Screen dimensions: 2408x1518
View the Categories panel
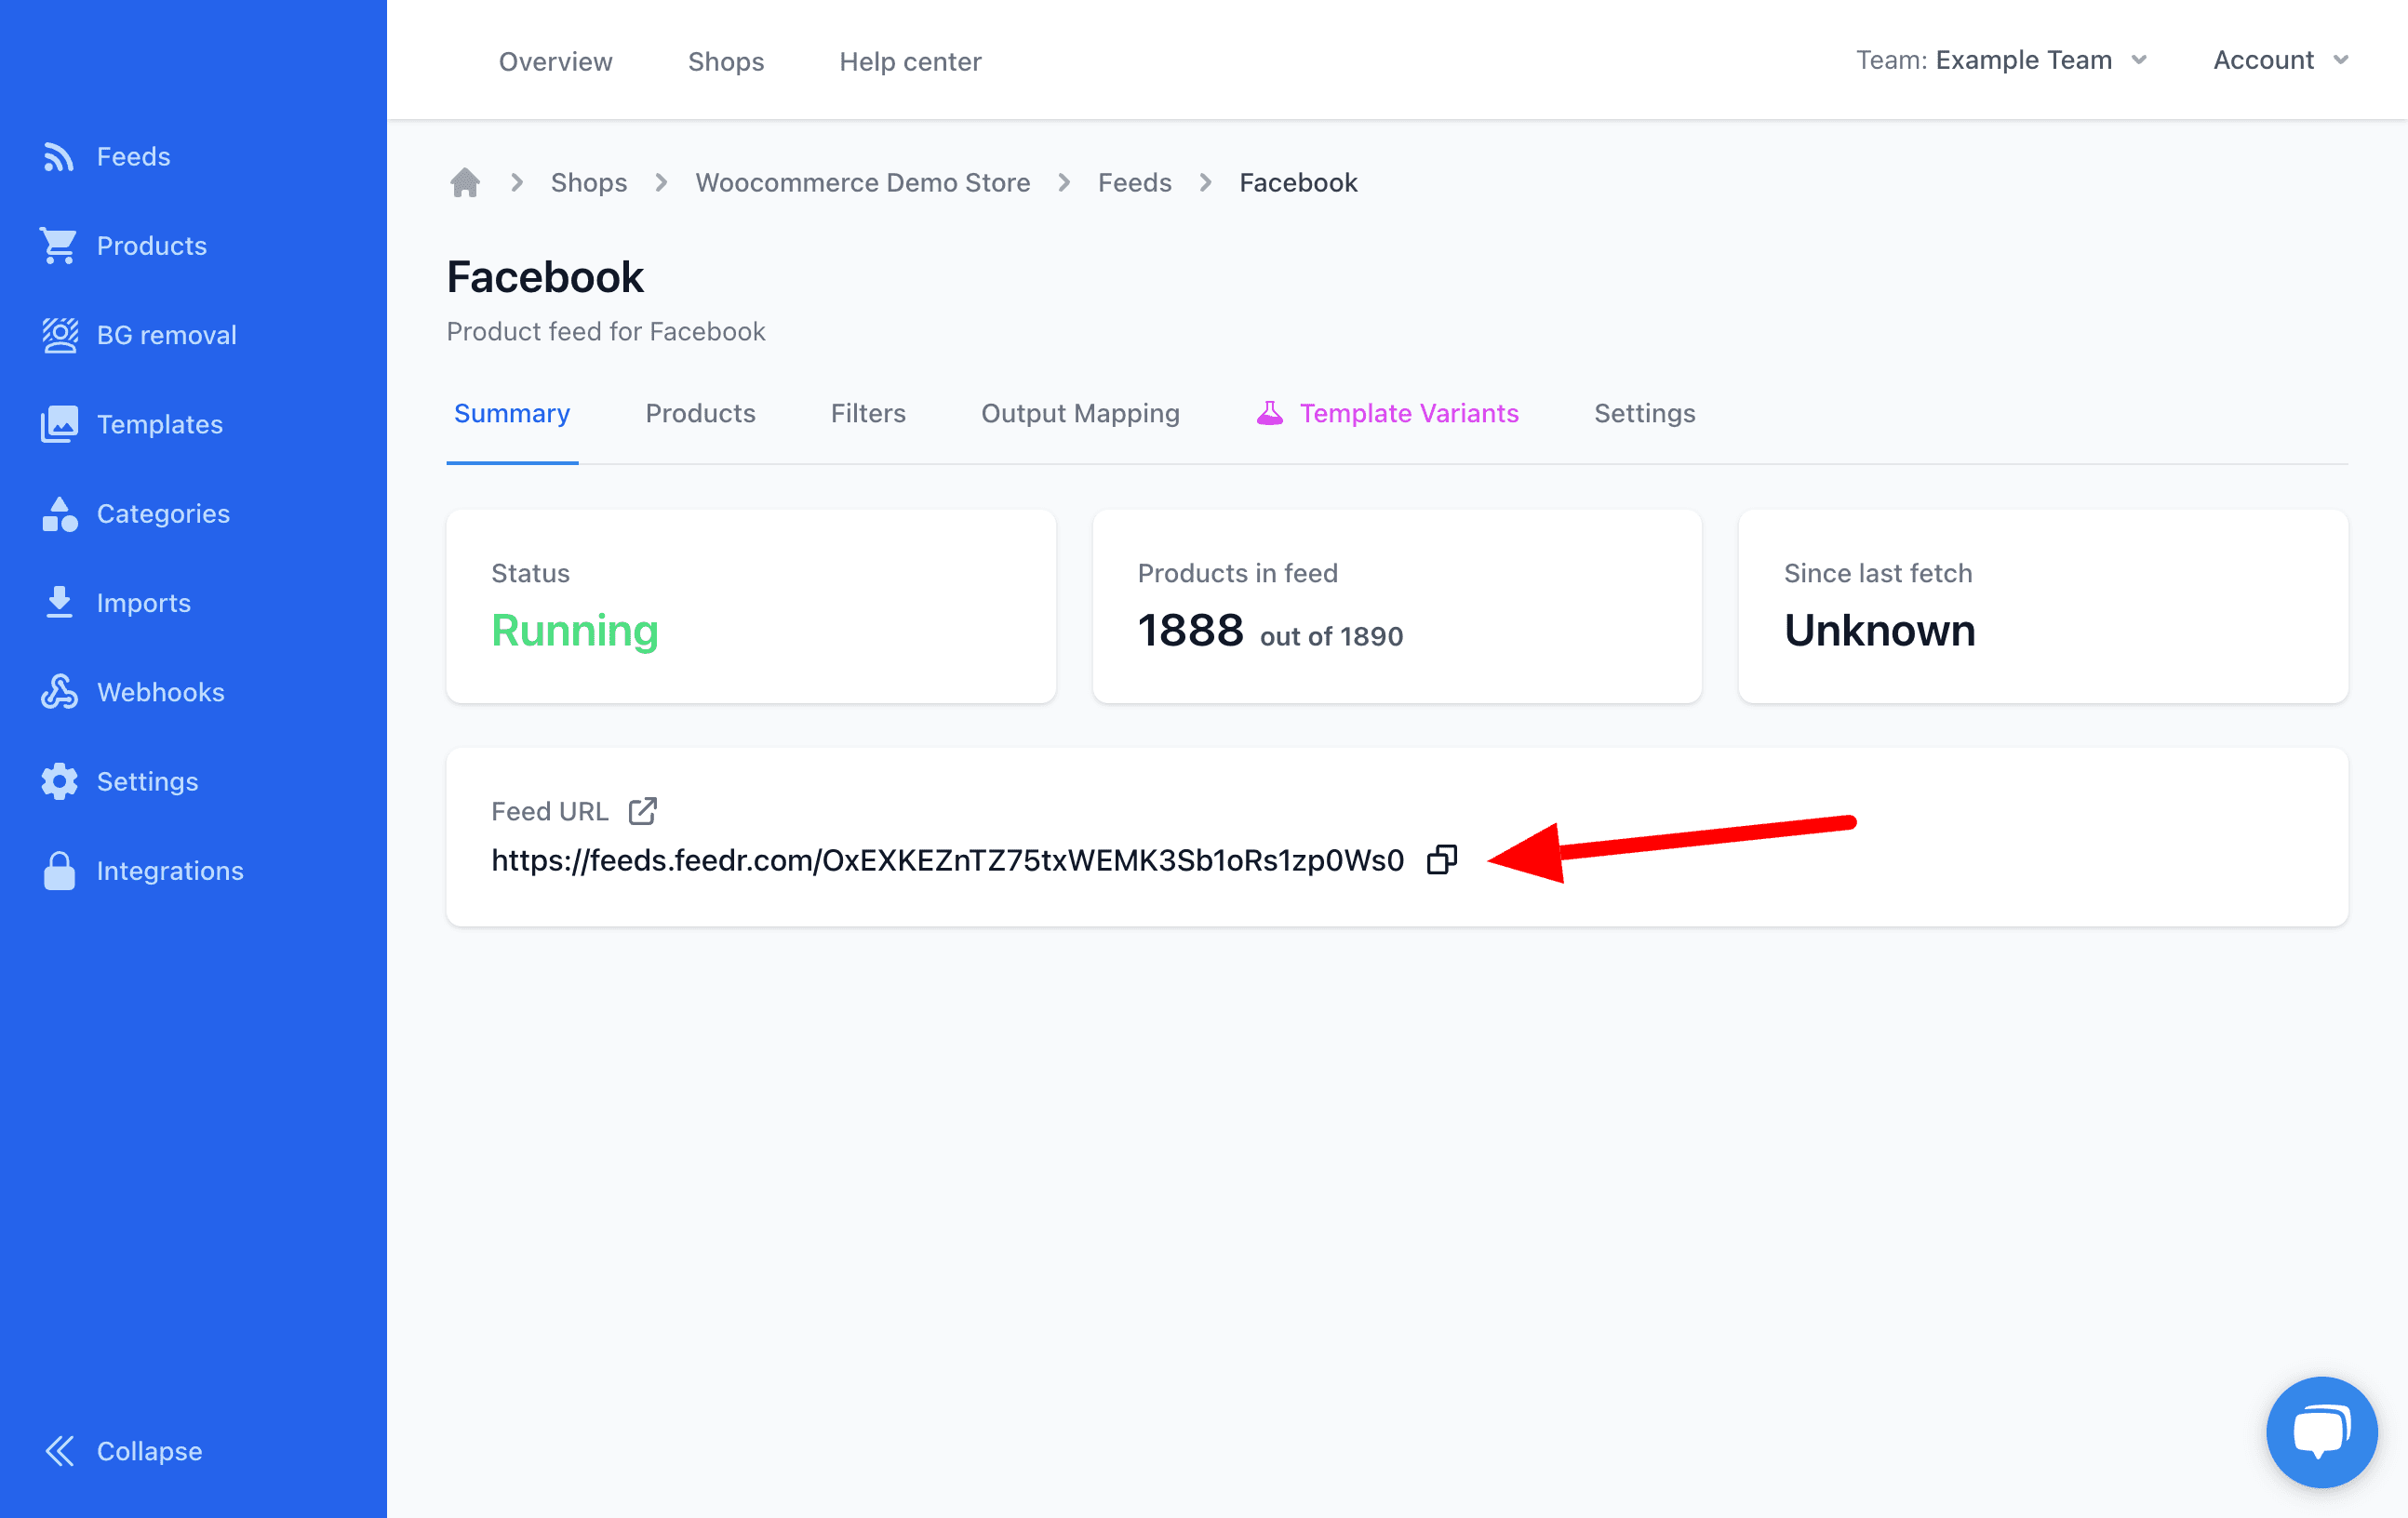(x=162, y=513)
